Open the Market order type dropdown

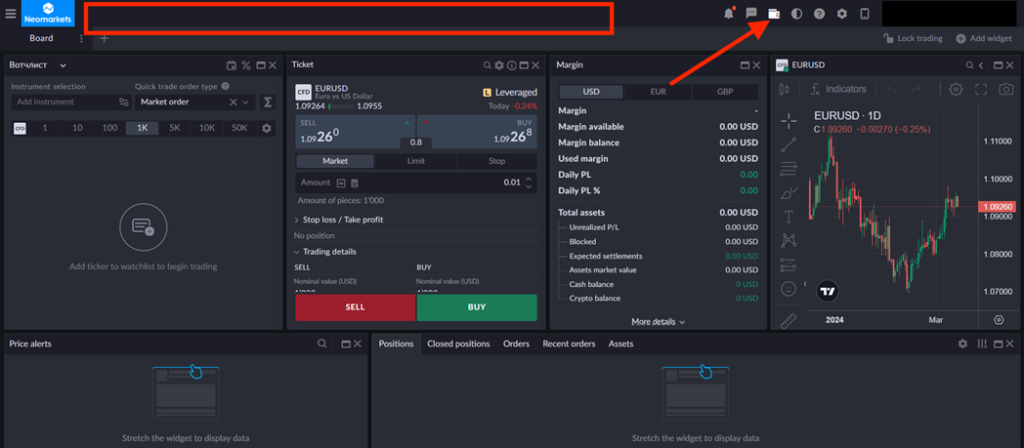[194, 102]
